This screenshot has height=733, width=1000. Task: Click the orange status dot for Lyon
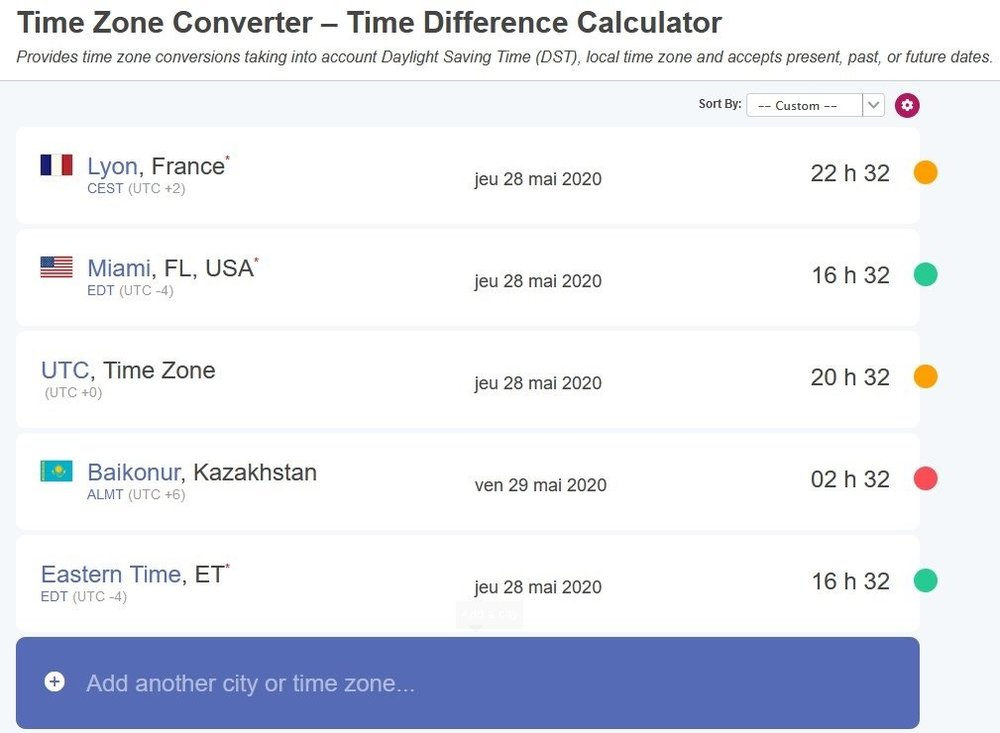[926, 173]
